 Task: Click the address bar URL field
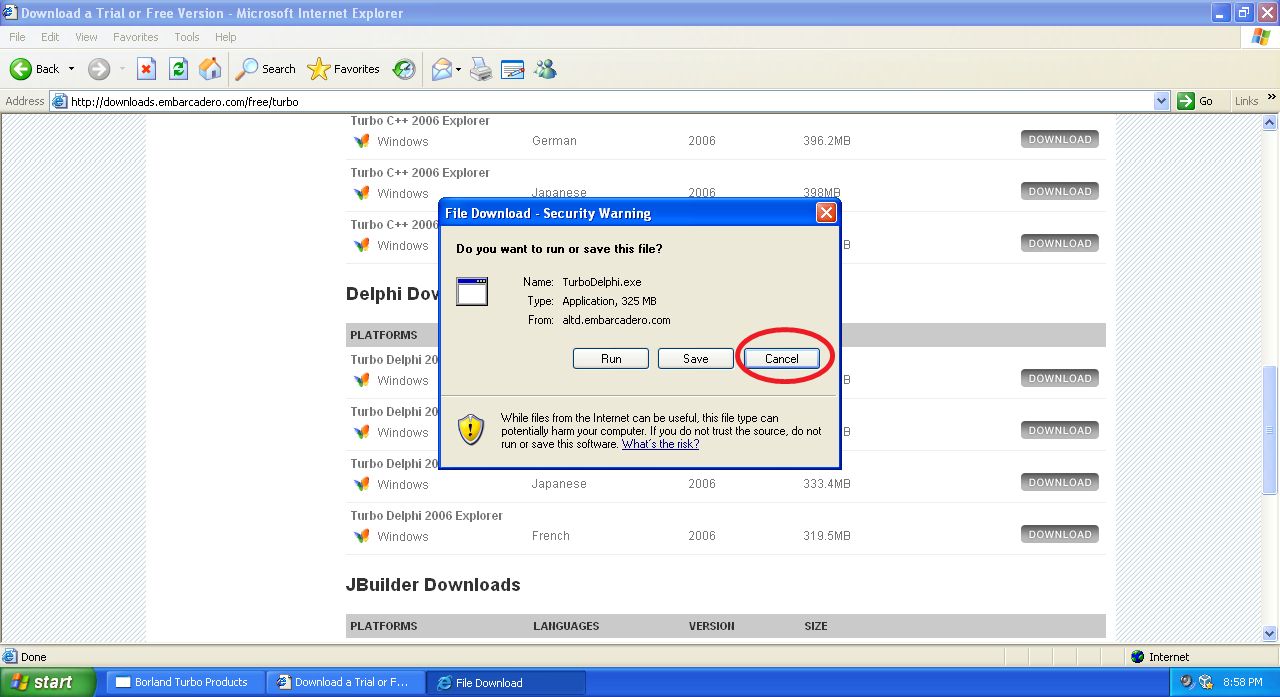(610, 101)
